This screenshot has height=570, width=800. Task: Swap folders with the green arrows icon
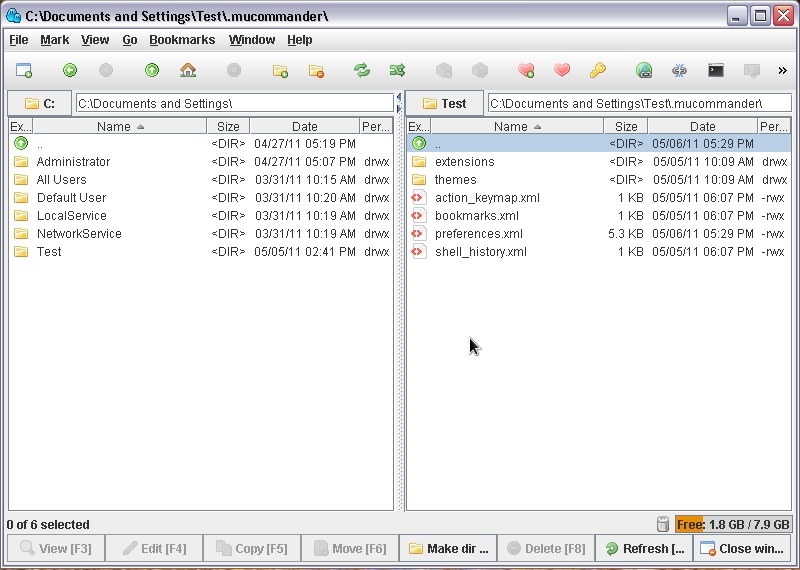coord(362,70)
